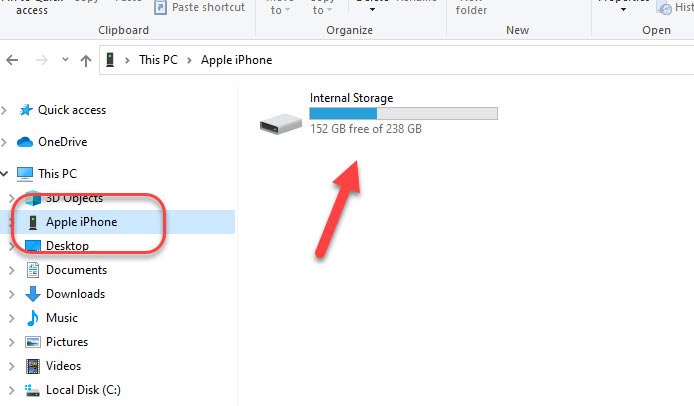The height and width of the screenshot is (406, 694).
Task: Click the Up one level arrow
Action: [86, 60]
